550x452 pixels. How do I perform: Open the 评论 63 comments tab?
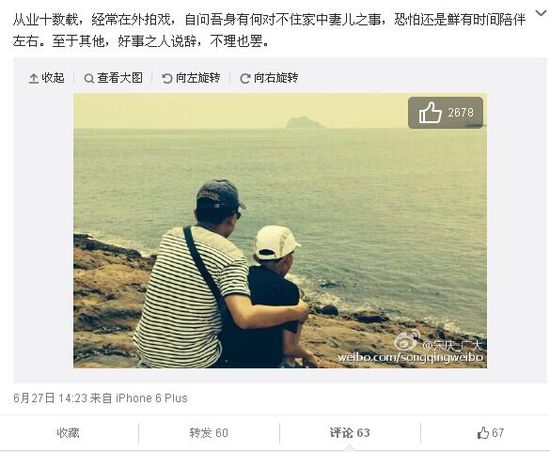(350, 433)
